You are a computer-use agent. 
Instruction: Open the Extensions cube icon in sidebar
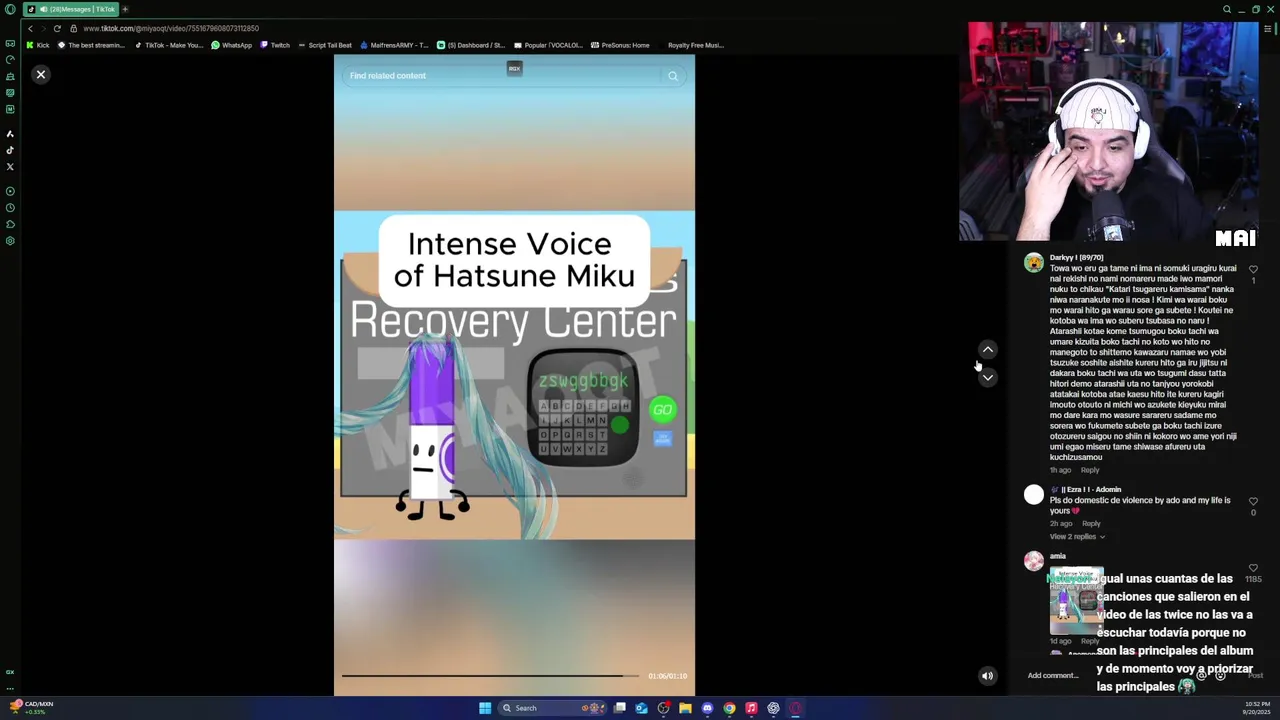click(10, 224)
